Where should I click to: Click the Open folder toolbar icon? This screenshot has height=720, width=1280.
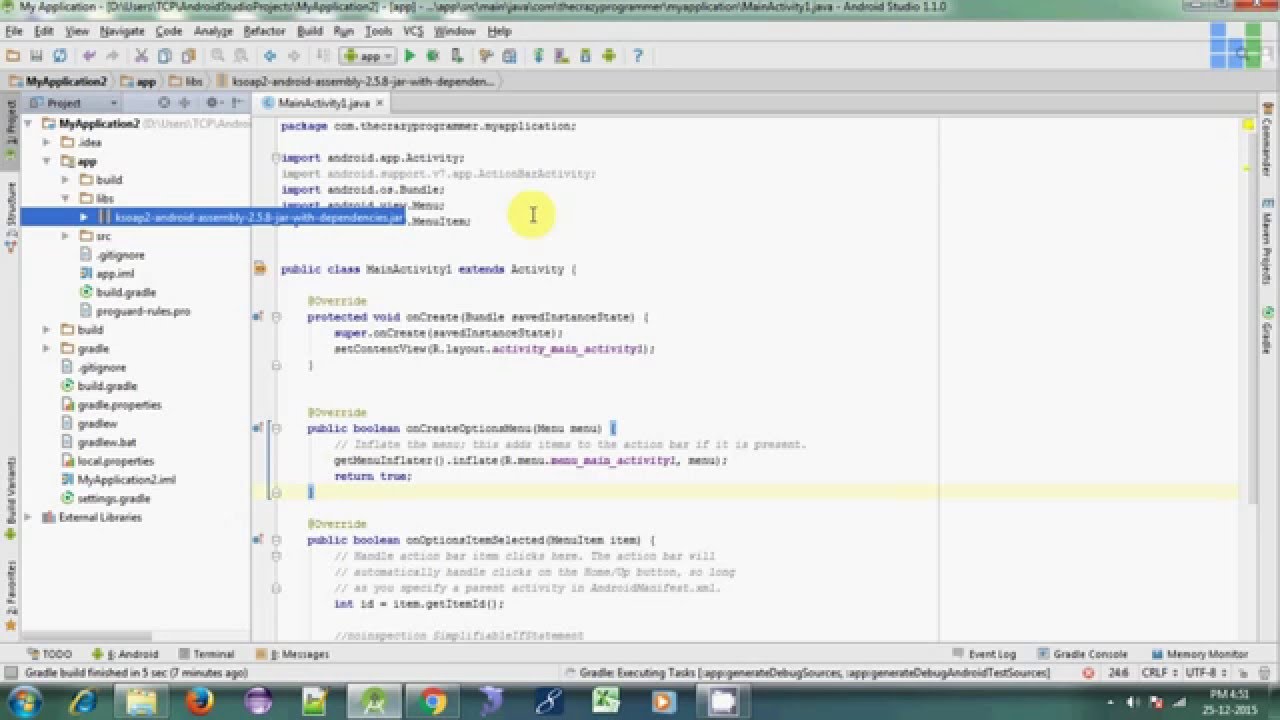[14, 56]
